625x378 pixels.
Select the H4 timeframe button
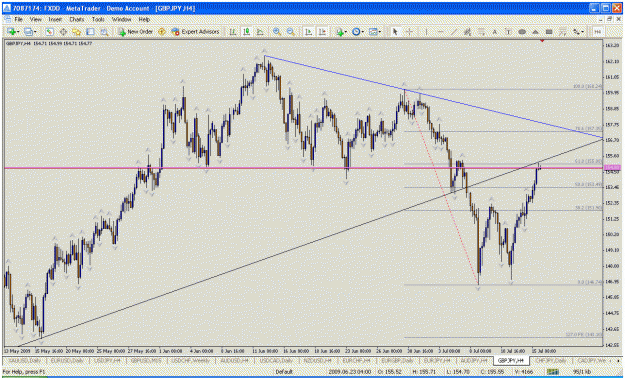tap(597, 32)
